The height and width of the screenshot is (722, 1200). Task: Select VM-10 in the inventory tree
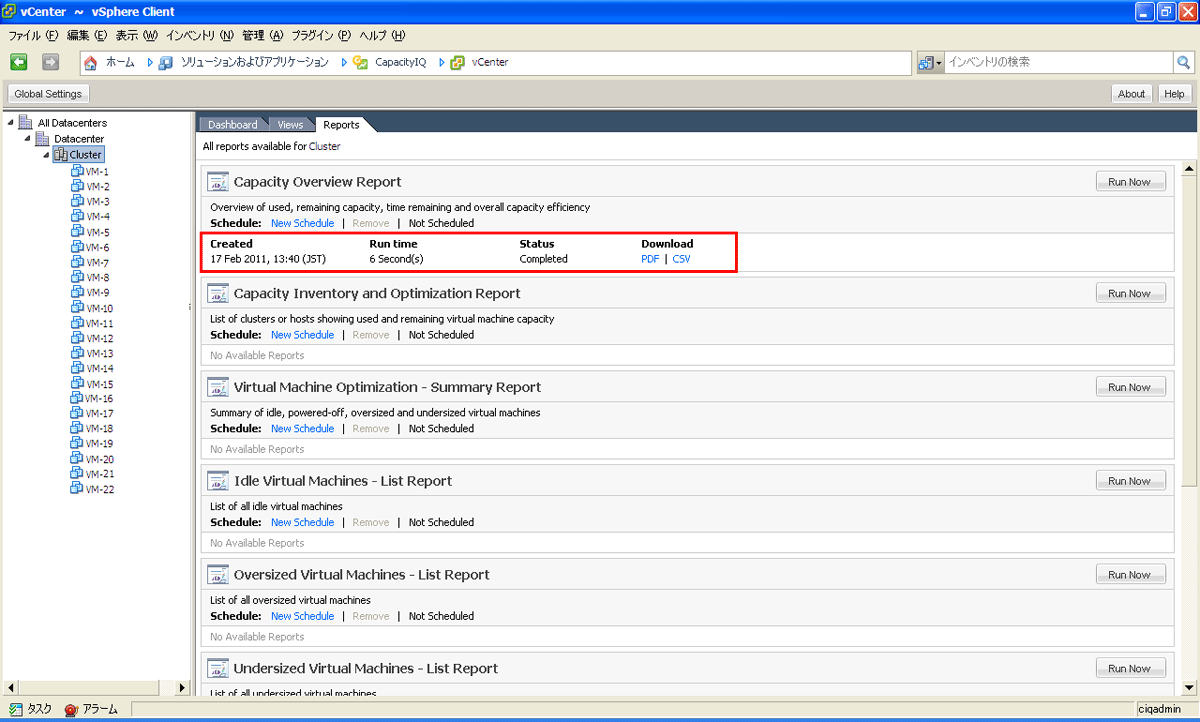[99, 308]
